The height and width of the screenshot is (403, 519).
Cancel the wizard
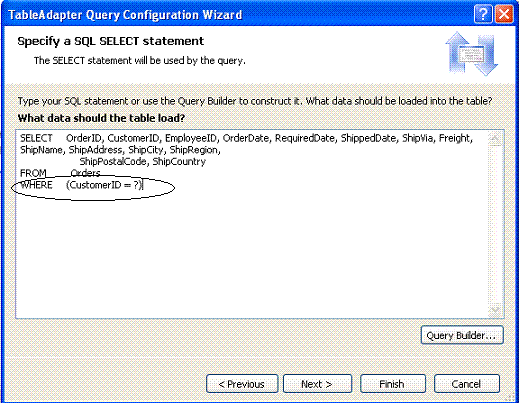tap(466, 384)
